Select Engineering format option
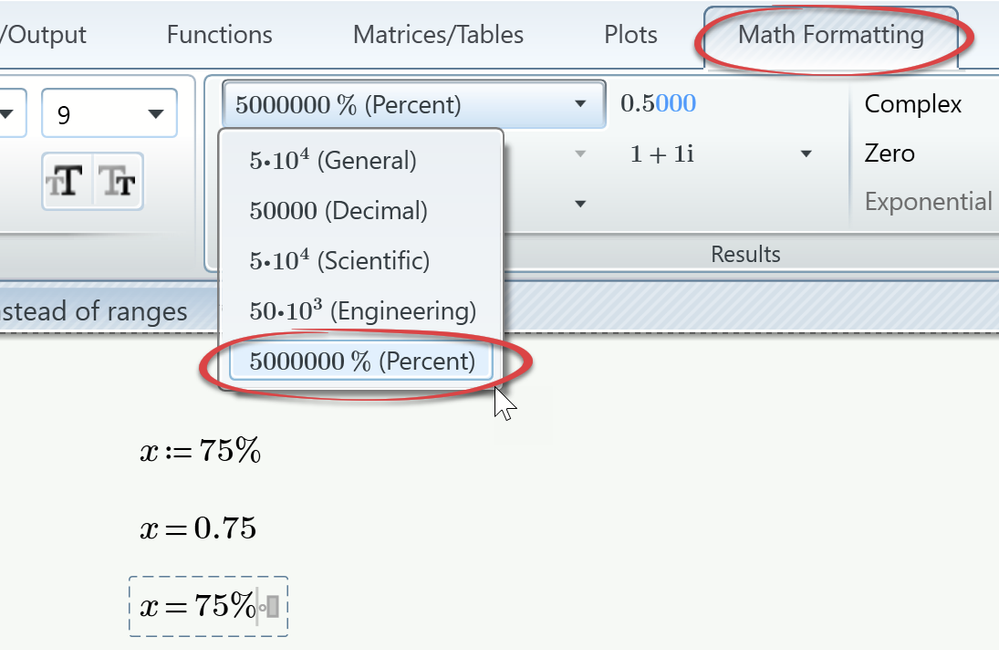Screen dimensions: 999x650 click(x=362, y=311)
